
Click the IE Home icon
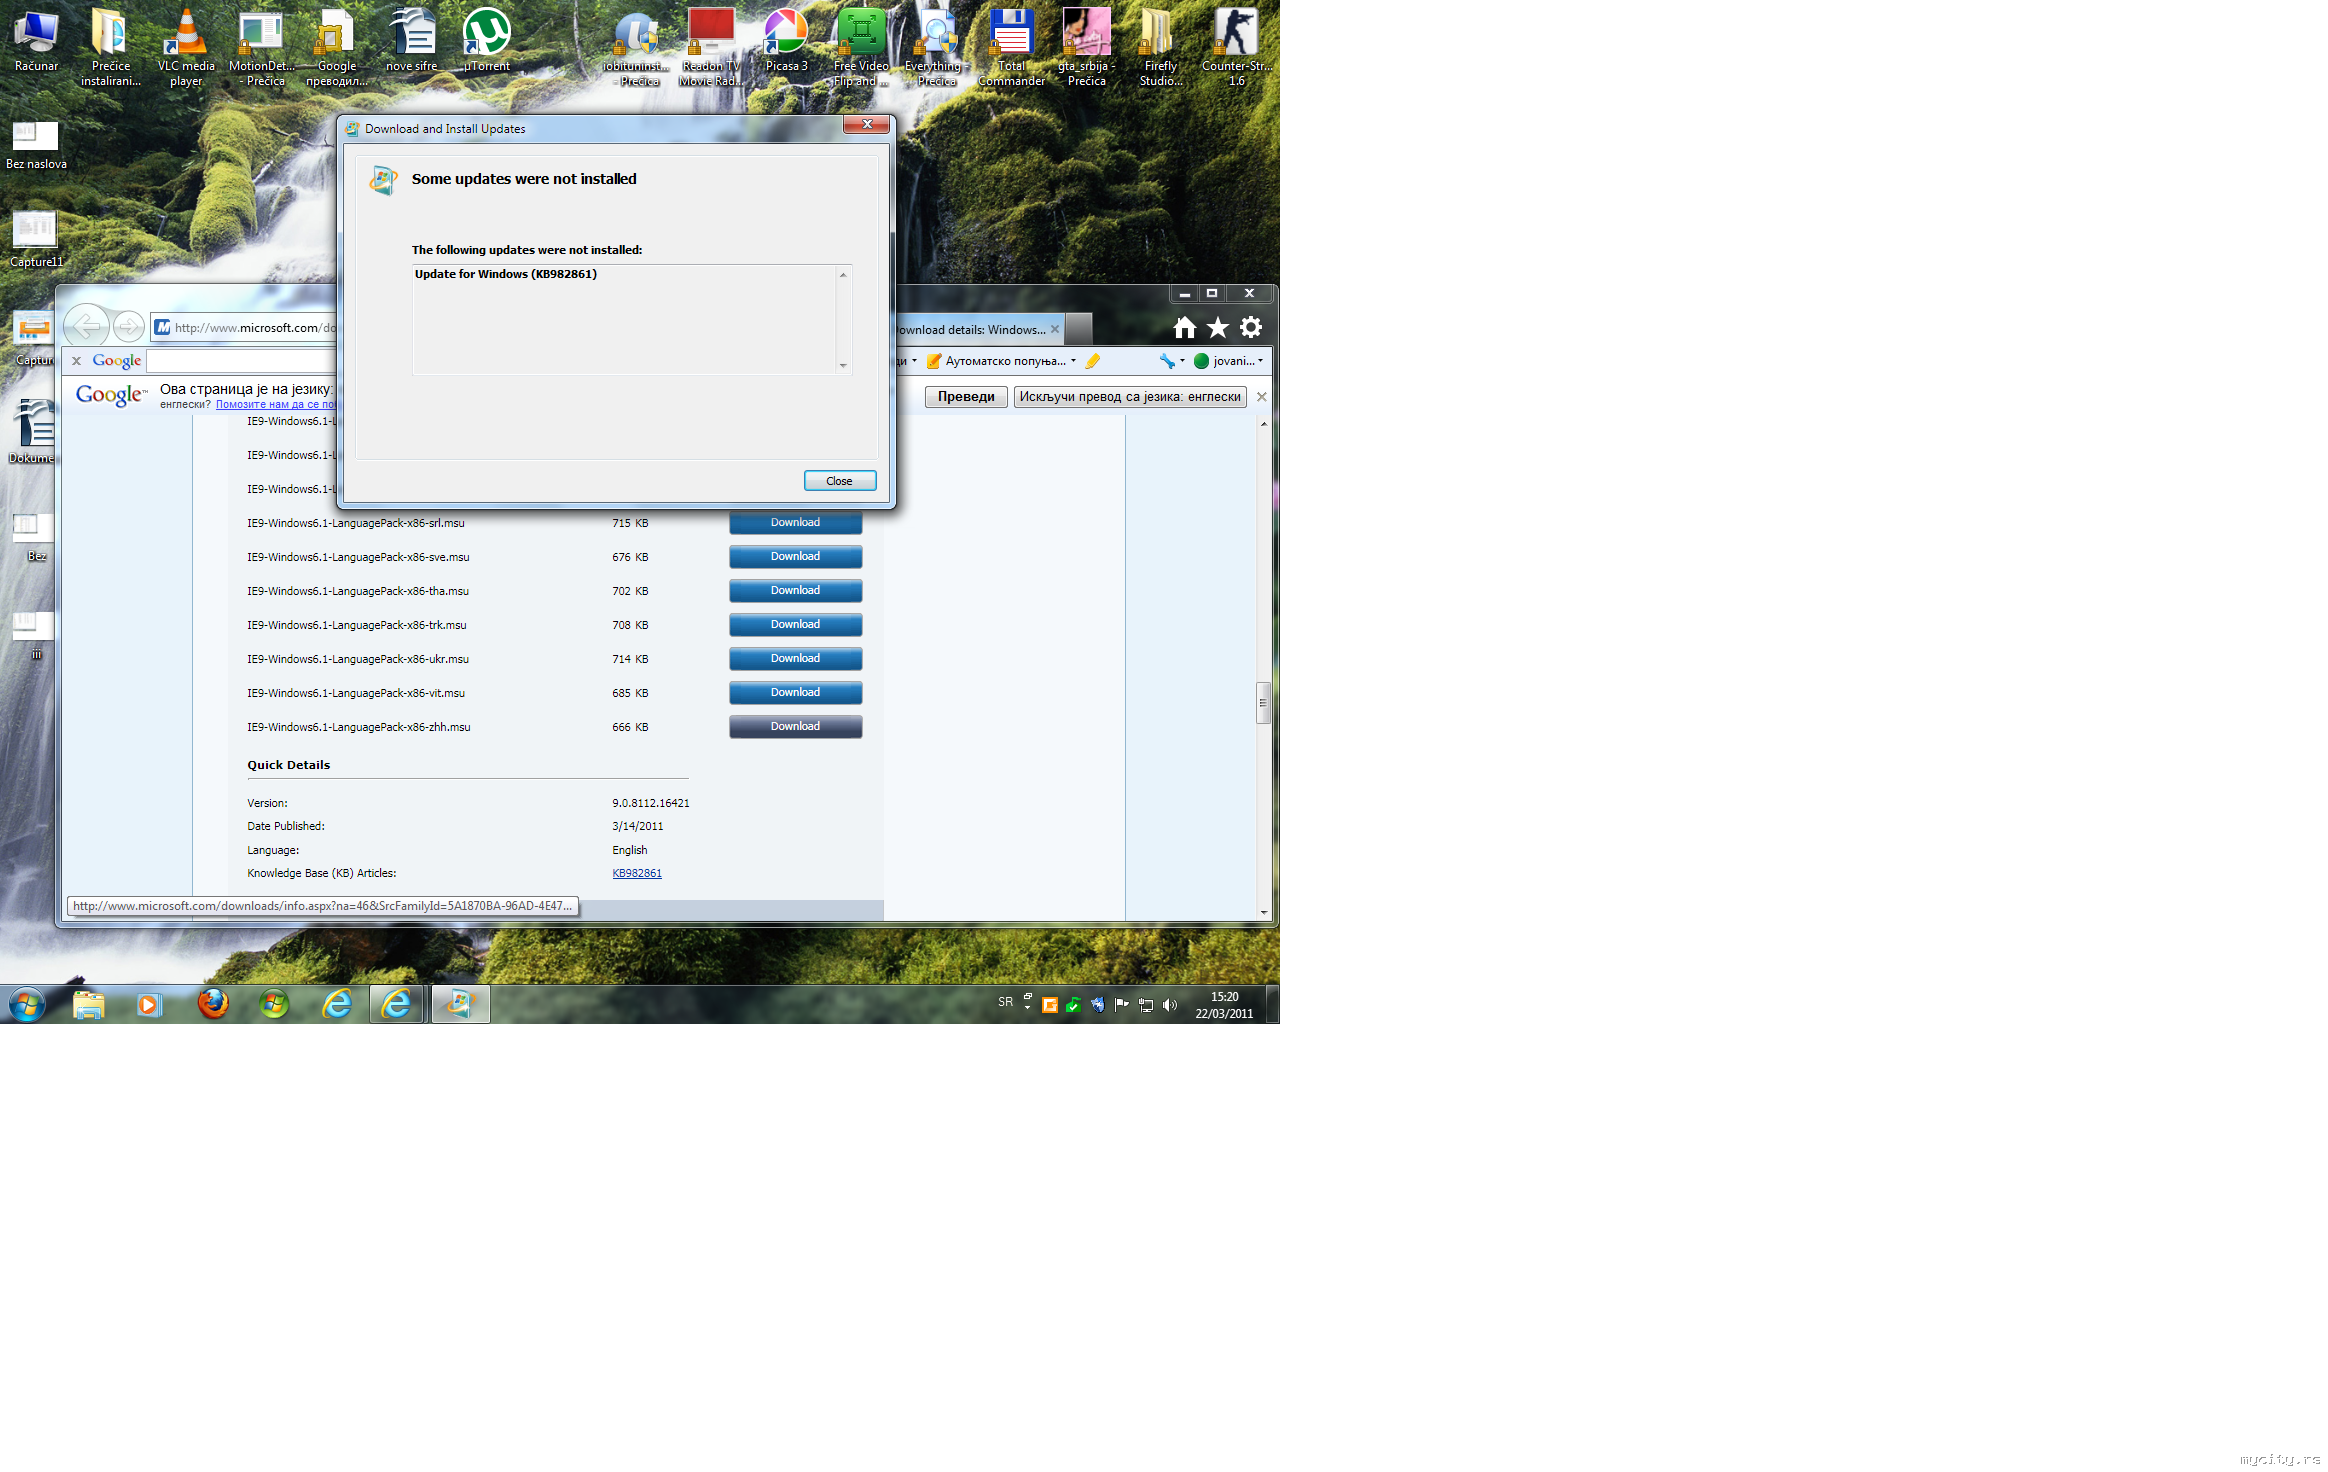(1184, 328)
